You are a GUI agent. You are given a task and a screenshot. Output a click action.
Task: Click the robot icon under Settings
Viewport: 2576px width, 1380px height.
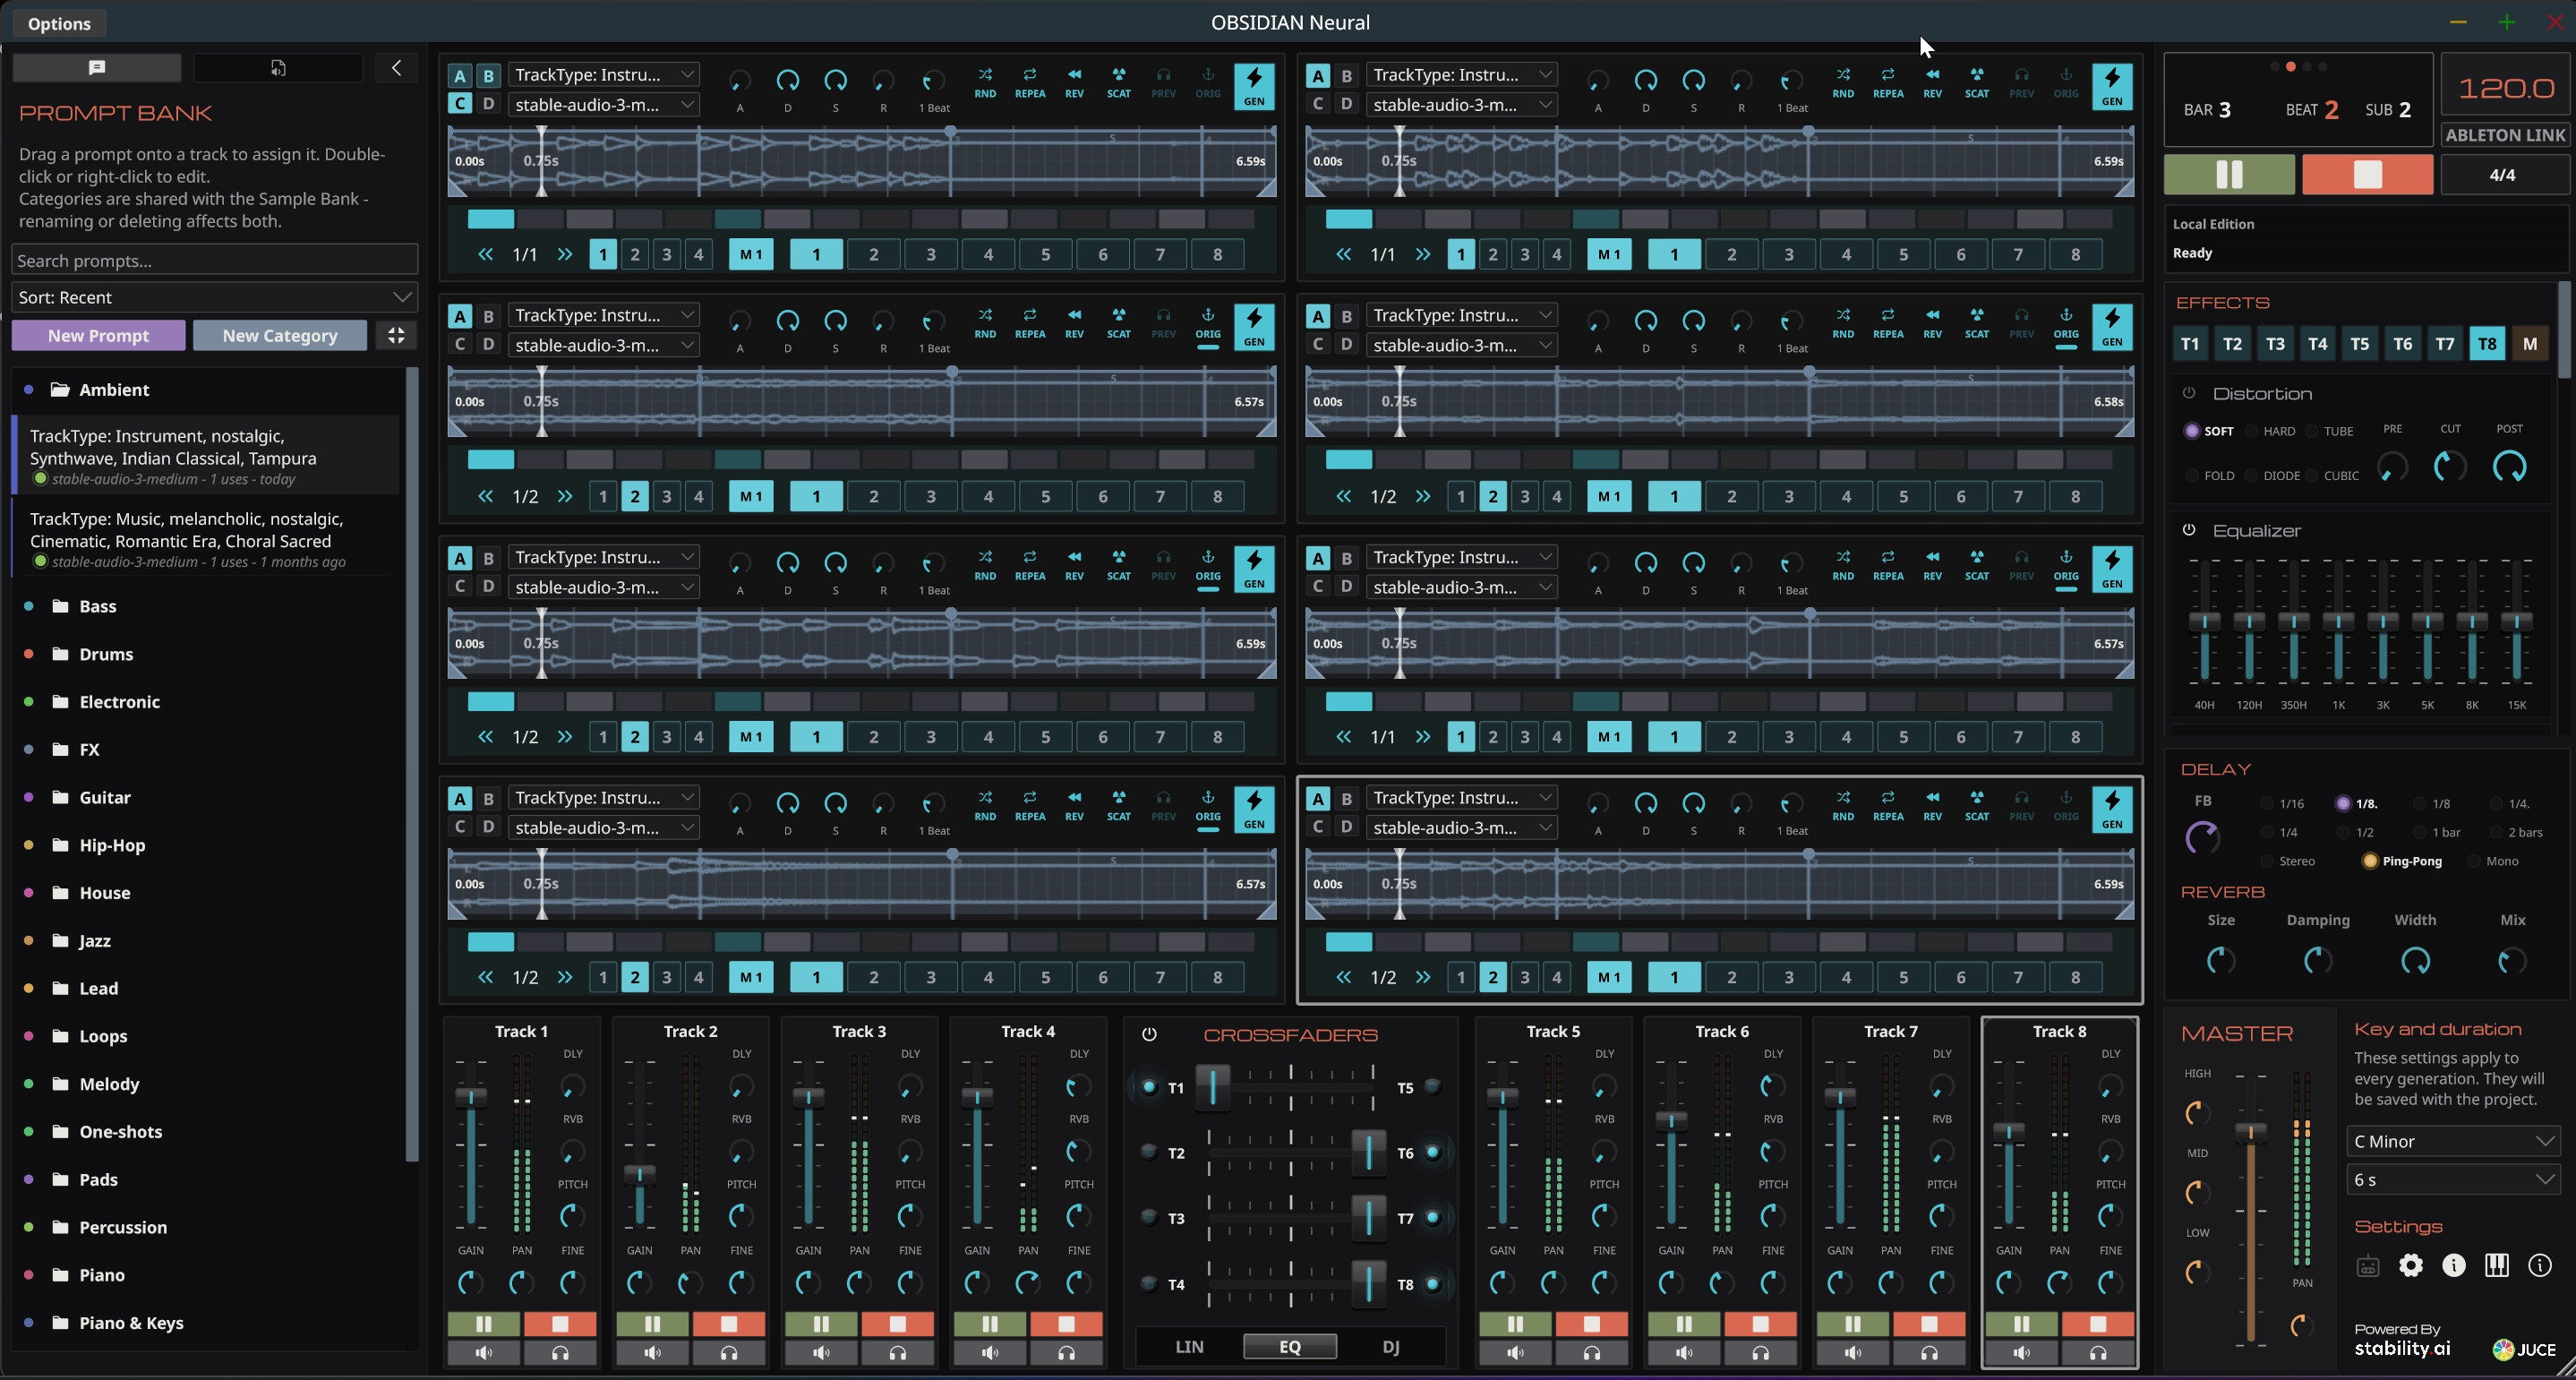pos(2367,1266)
